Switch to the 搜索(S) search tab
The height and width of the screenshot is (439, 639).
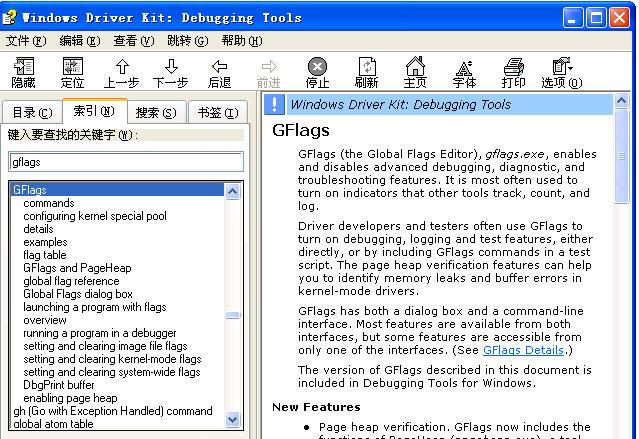point(156,112)
